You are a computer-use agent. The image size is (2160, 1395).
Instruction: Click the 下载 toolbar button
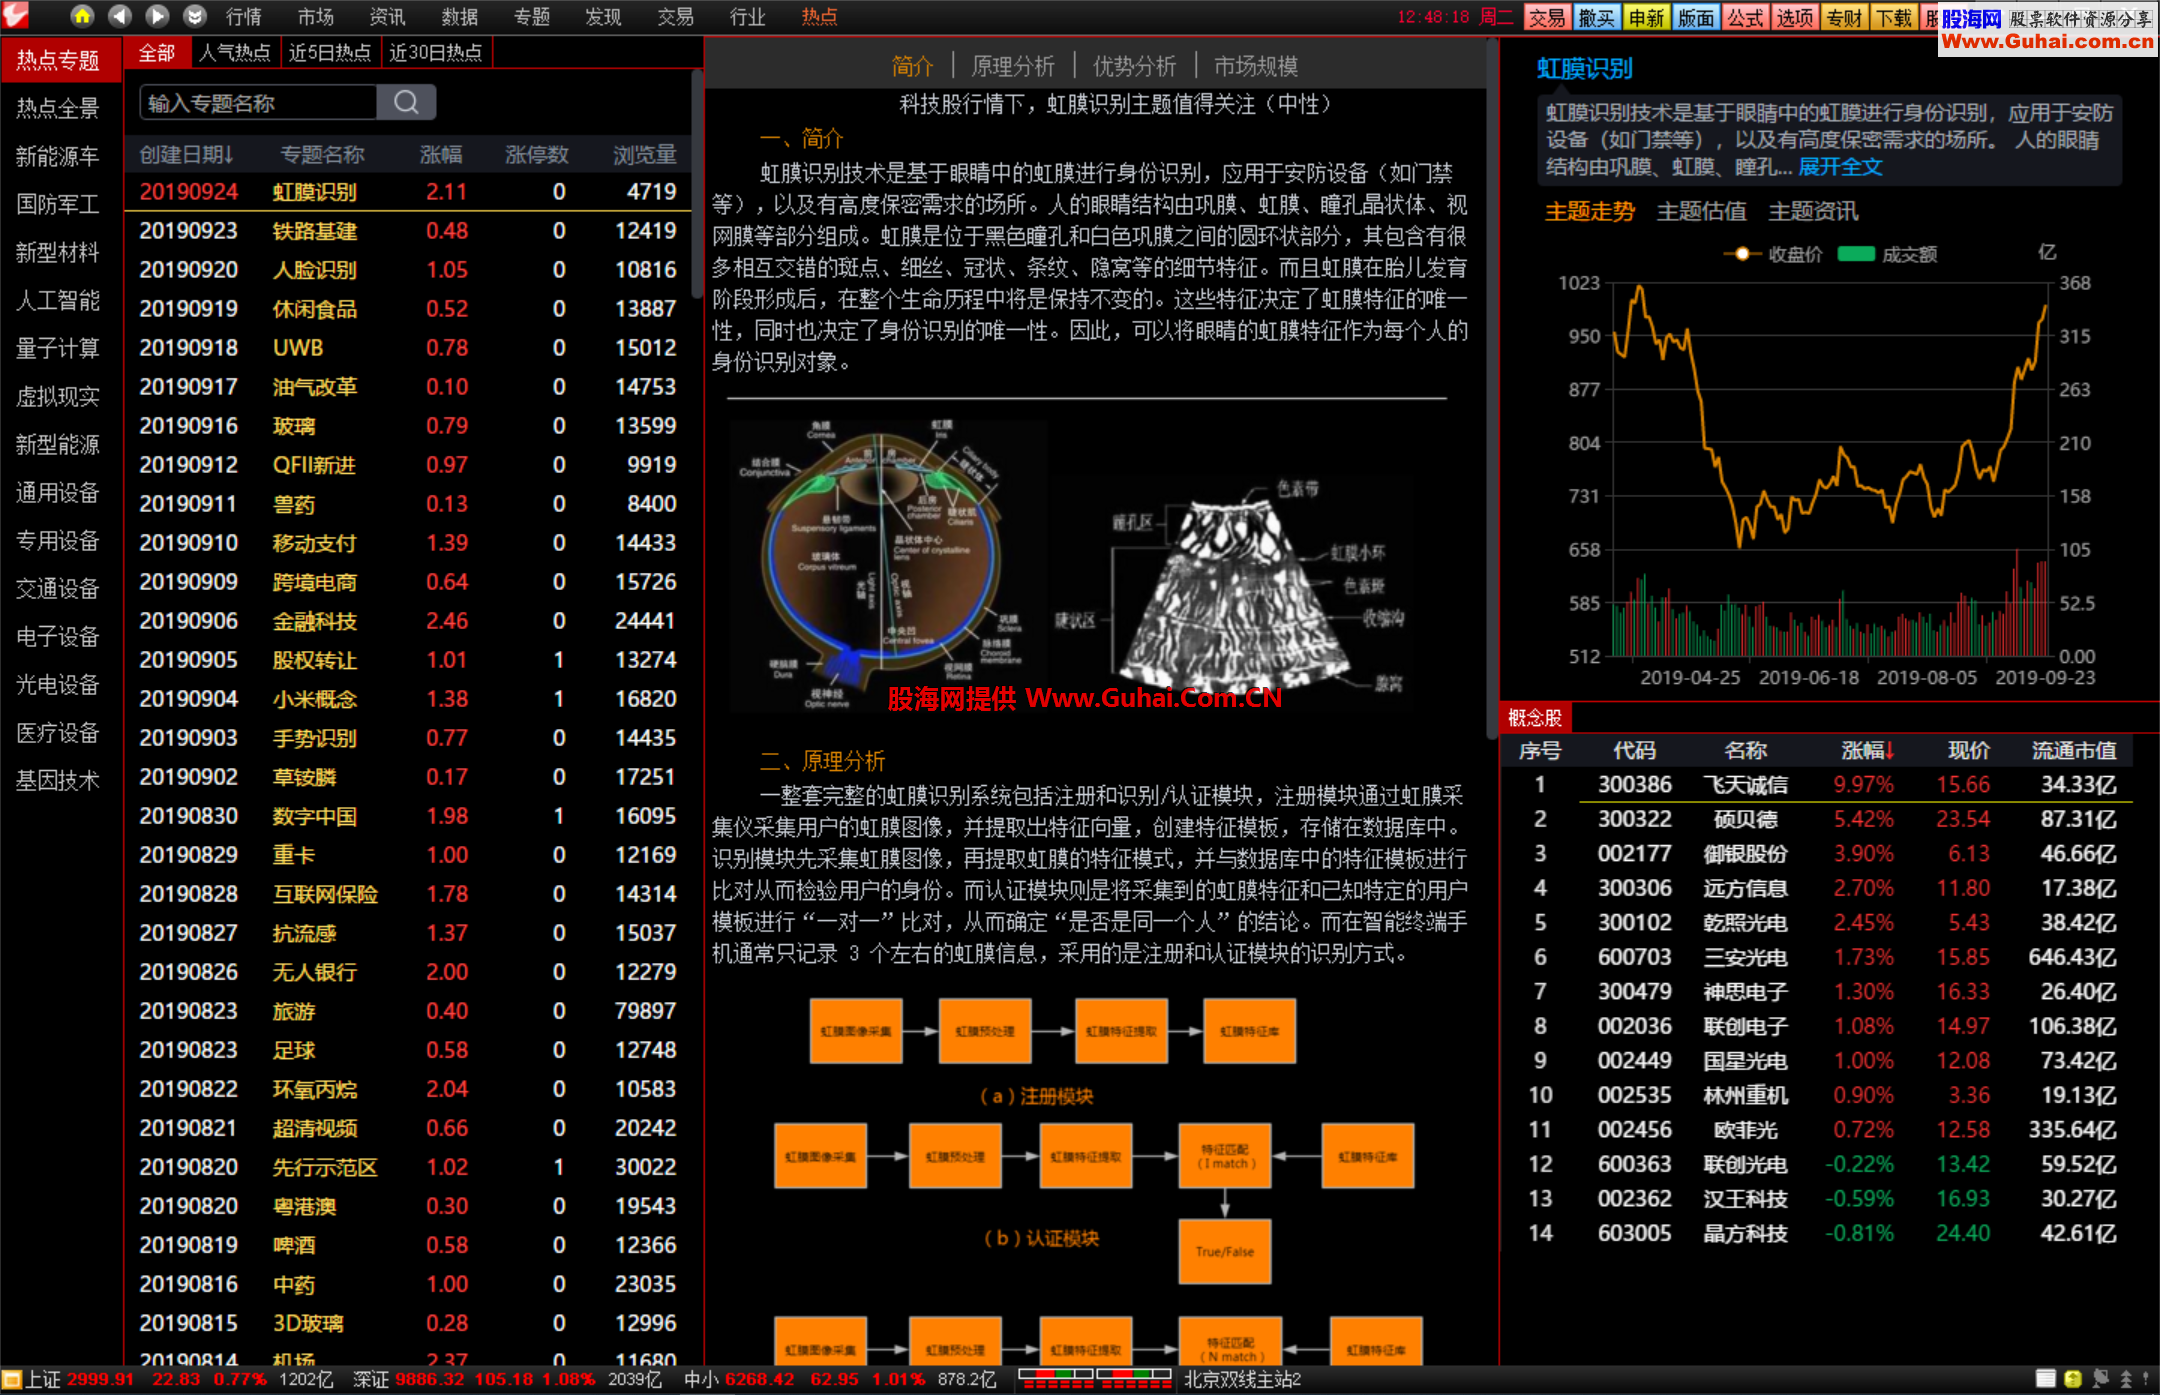pyautogui.click(x=1894, y=17)
